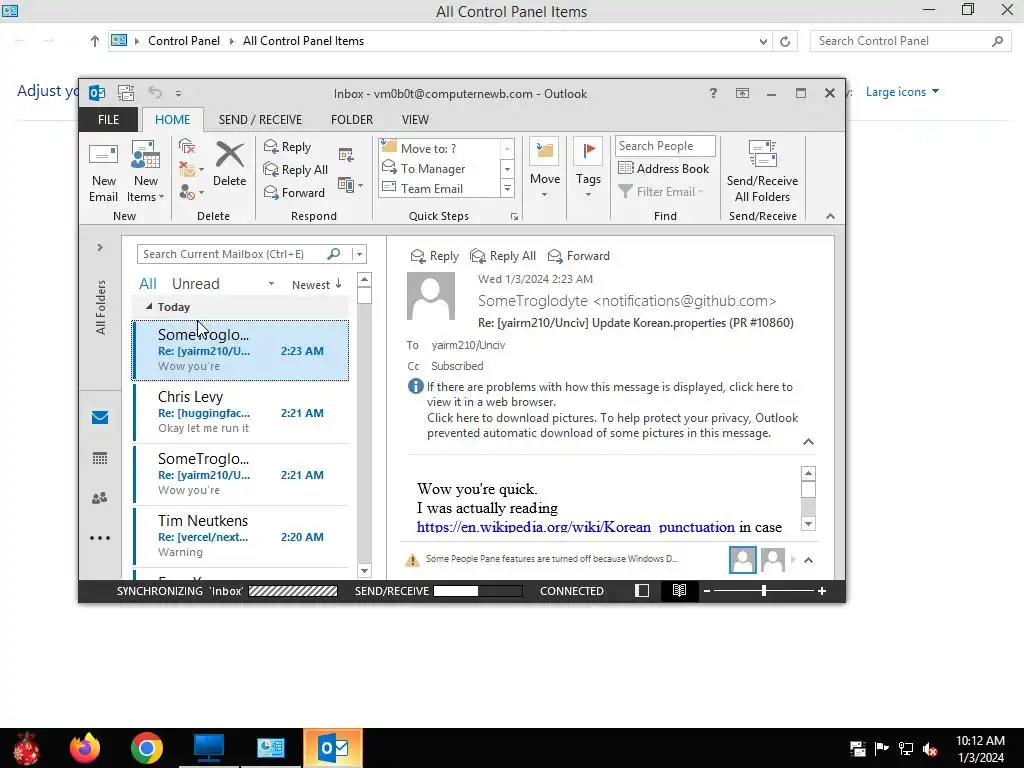
Task: Open Large icons view menu in Control Panel
Action: click(902, 92)
